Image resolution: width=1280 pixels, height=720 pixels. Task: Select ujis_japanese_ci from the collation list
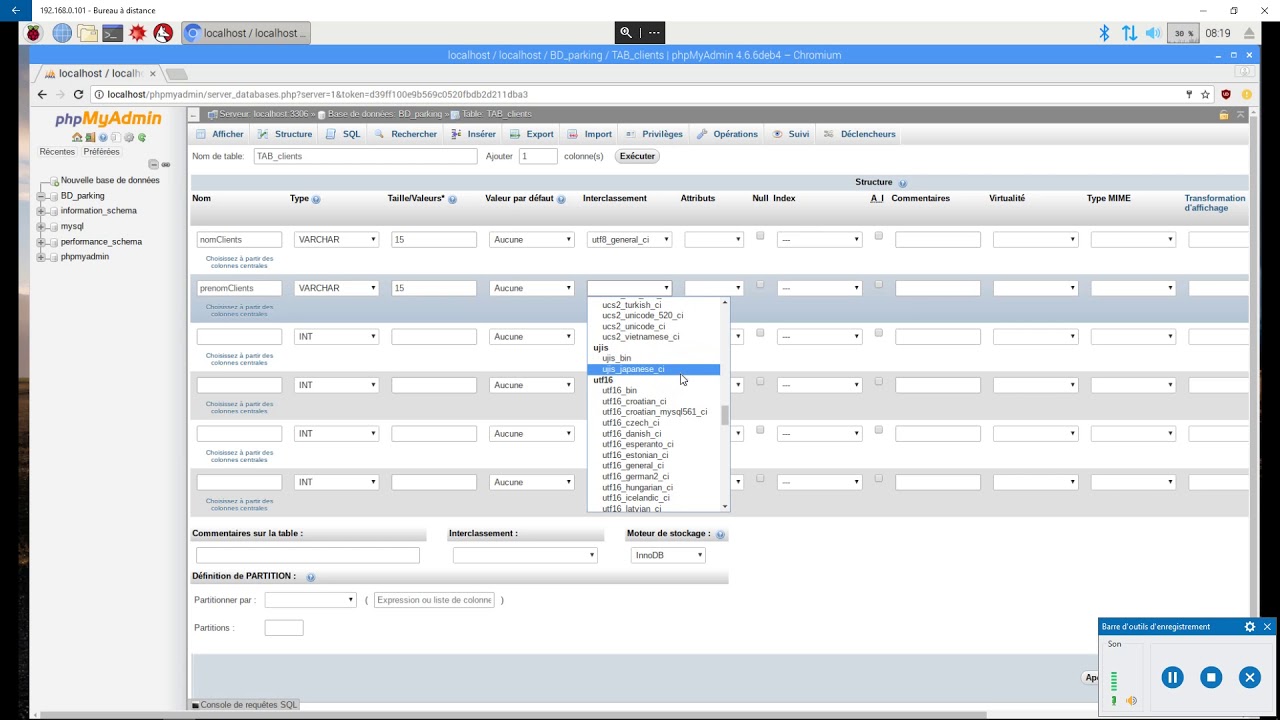click(634, 369)
